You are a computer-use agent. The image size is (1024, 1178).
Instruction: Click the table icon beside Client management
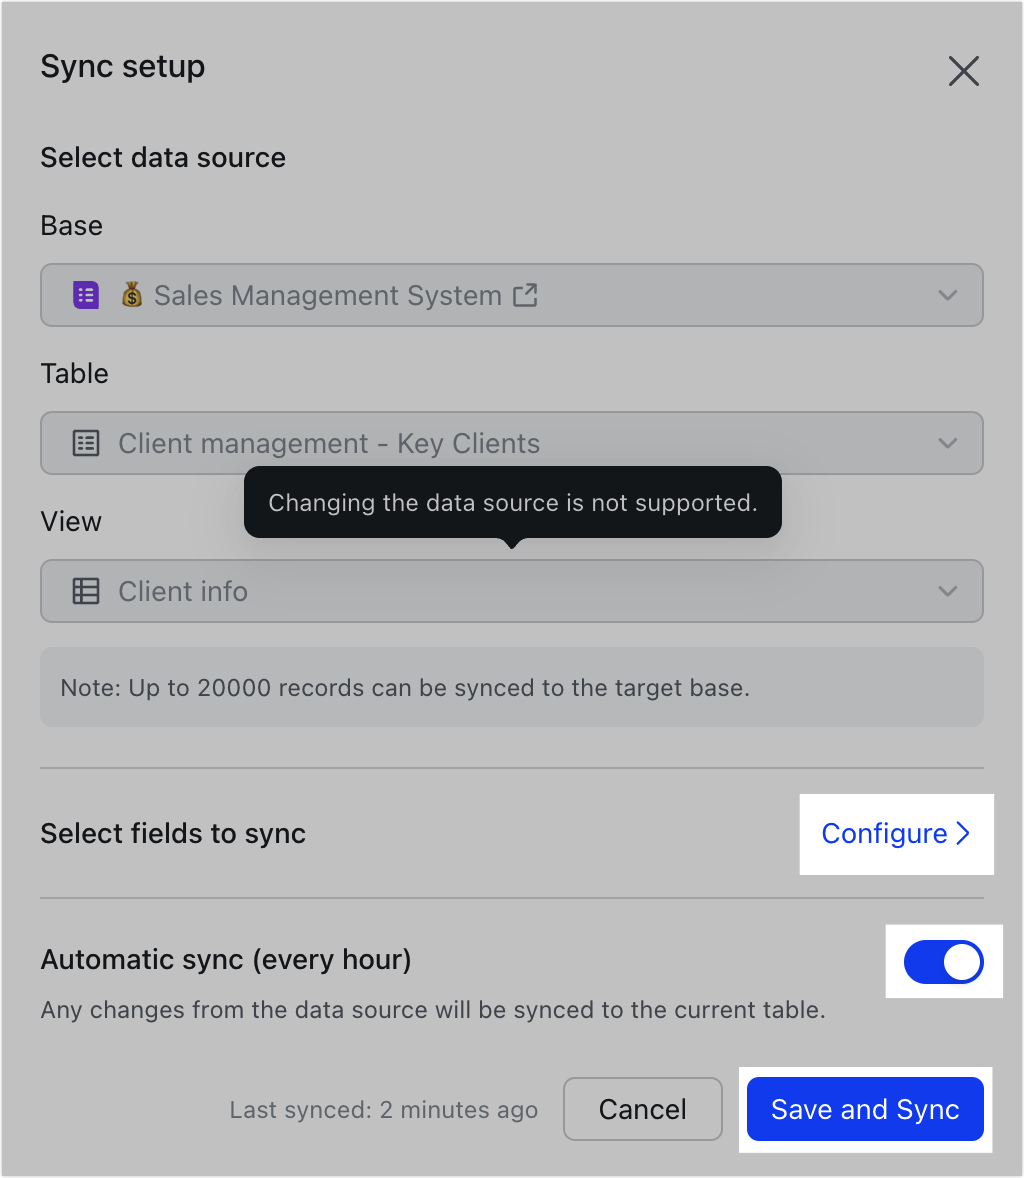[x=85, y=443]
